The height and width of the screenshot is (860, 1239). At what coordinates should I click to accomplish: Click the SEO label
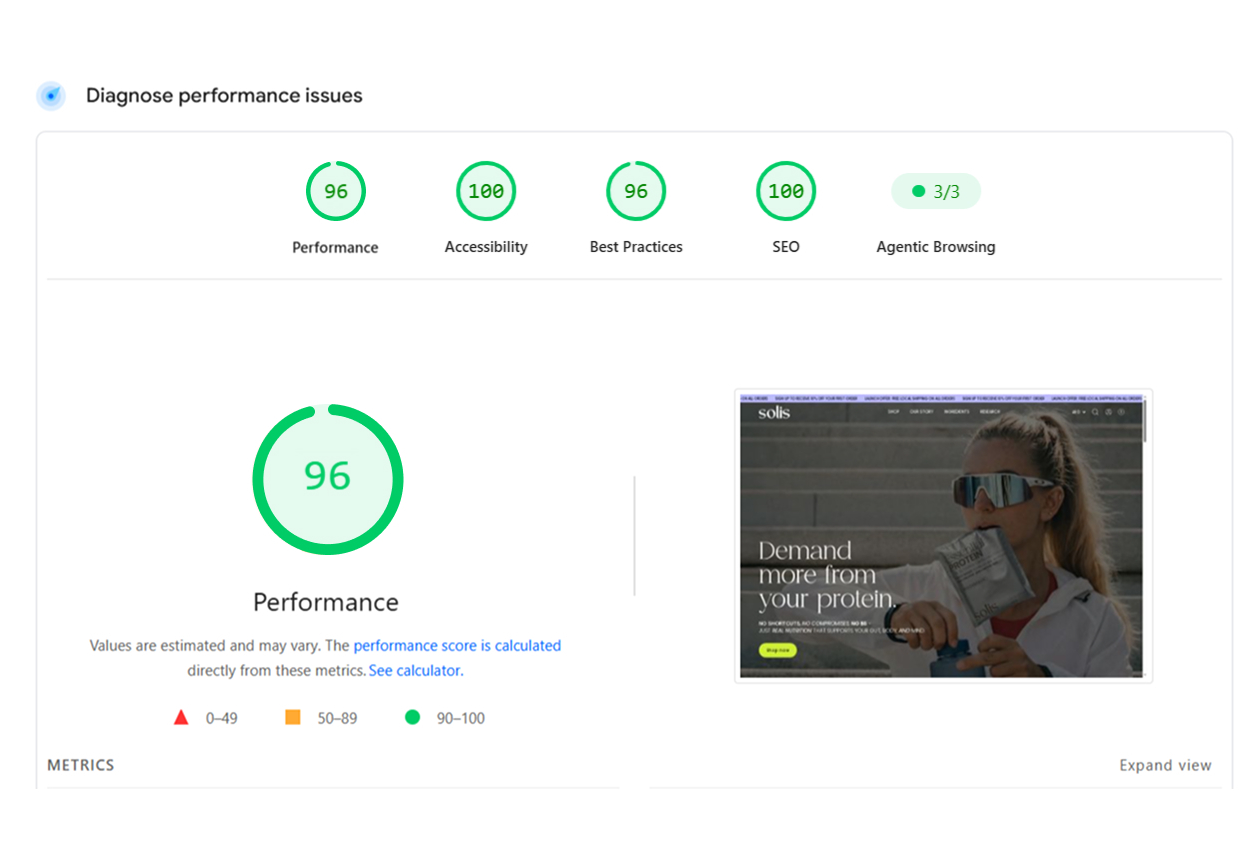(786, 247)
